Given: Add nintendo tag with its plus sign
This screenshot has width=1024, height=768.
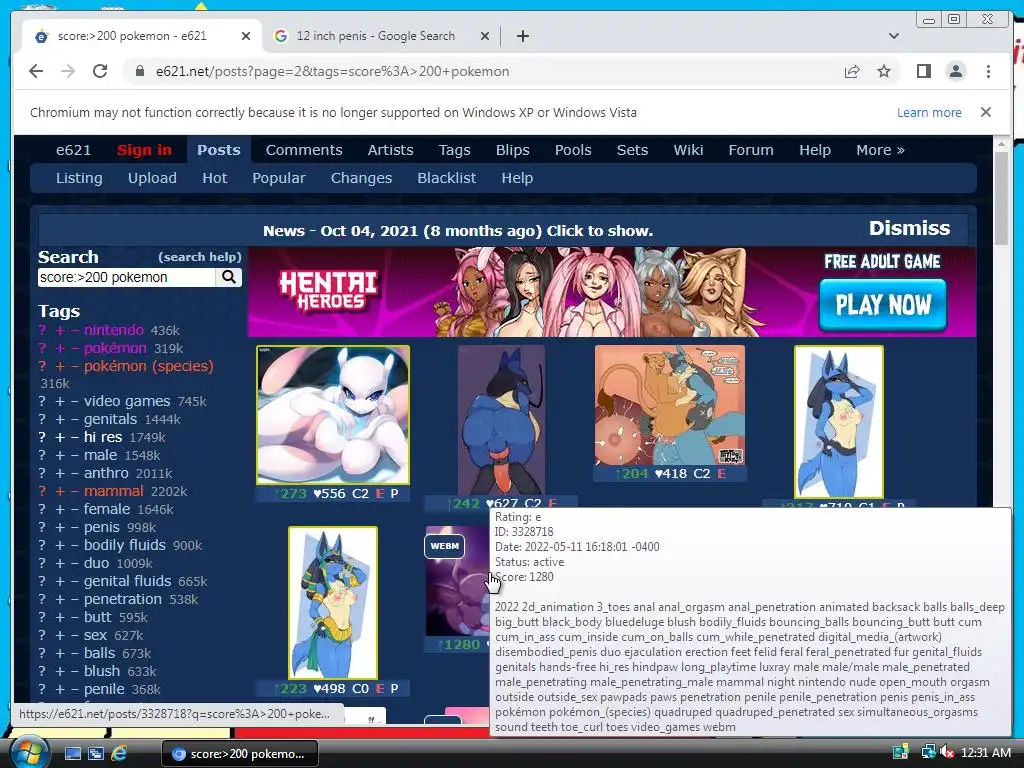Looking at the screenshot, I should (x=60, y=330).
